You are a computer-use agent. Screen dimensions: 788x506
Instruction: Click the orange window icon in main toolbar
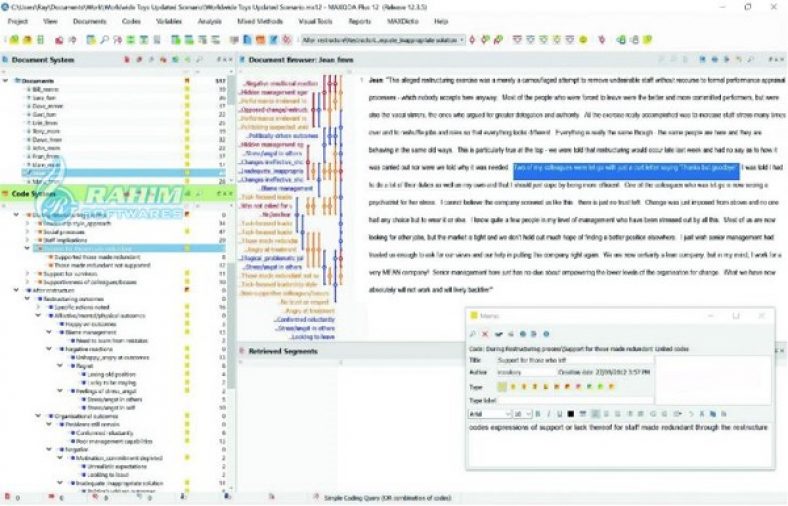tap(260, 40)
